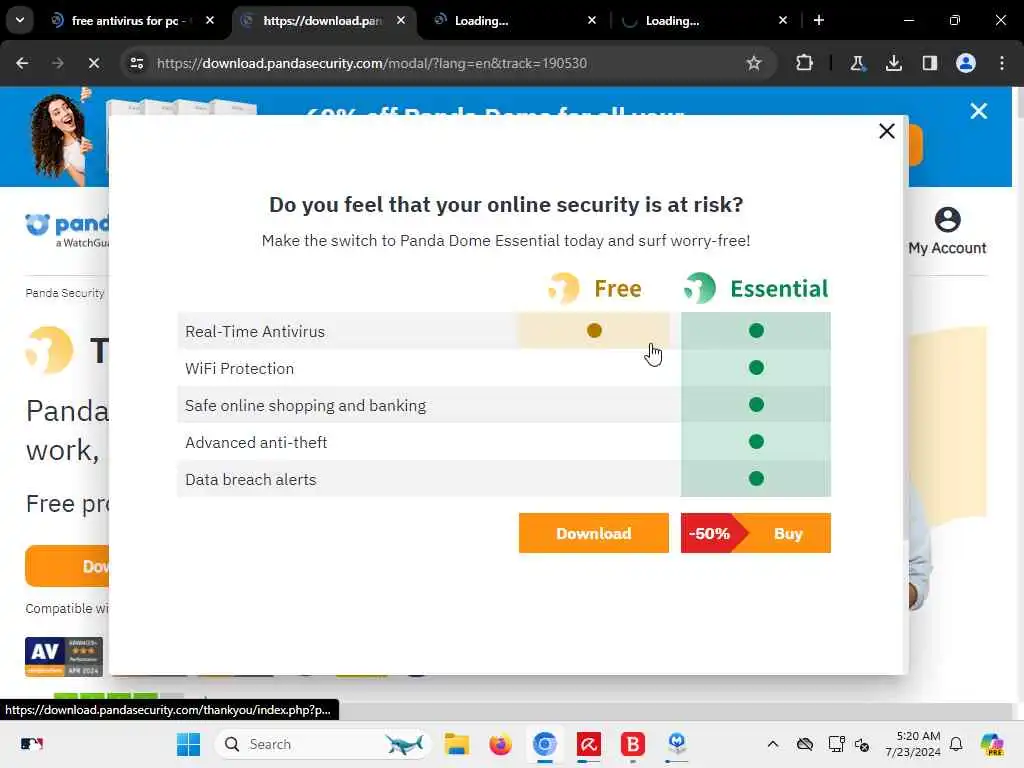
Task: Close the 'free antivirus for pc' tab
Action: (210, 21)
